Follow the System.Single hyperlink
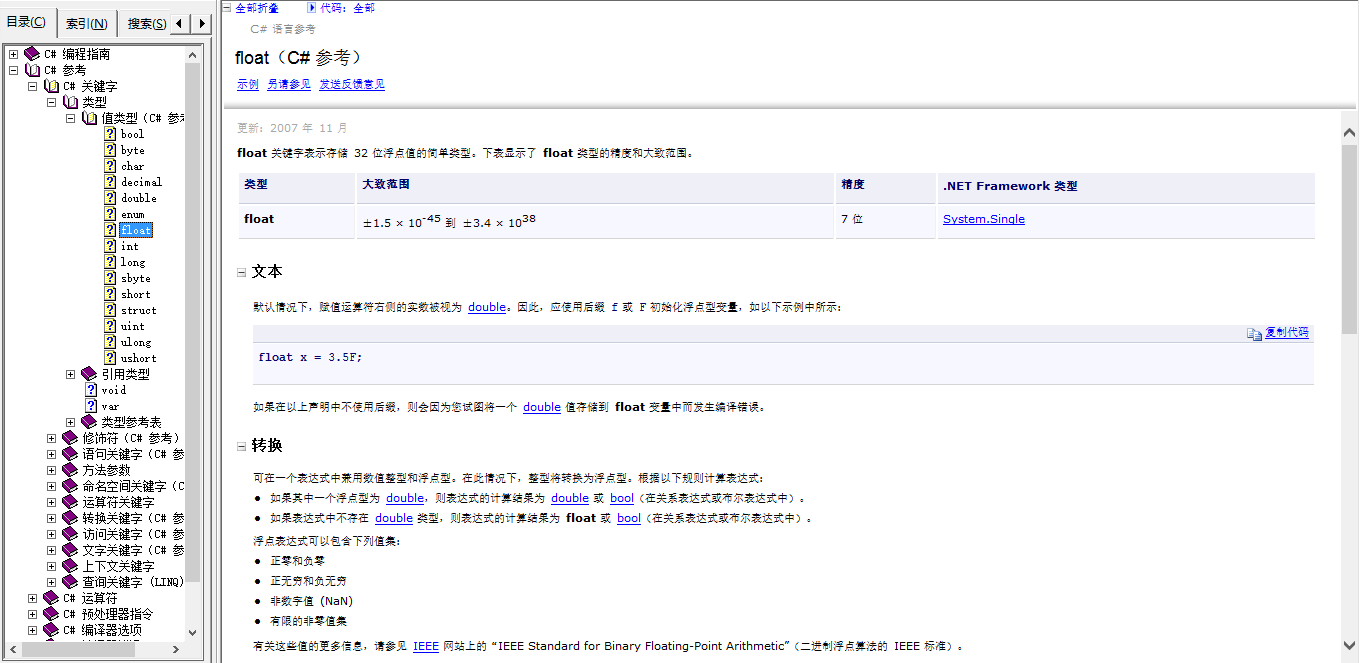The height and width of the screenshot is (663, 1360). (x=983, y=218)
